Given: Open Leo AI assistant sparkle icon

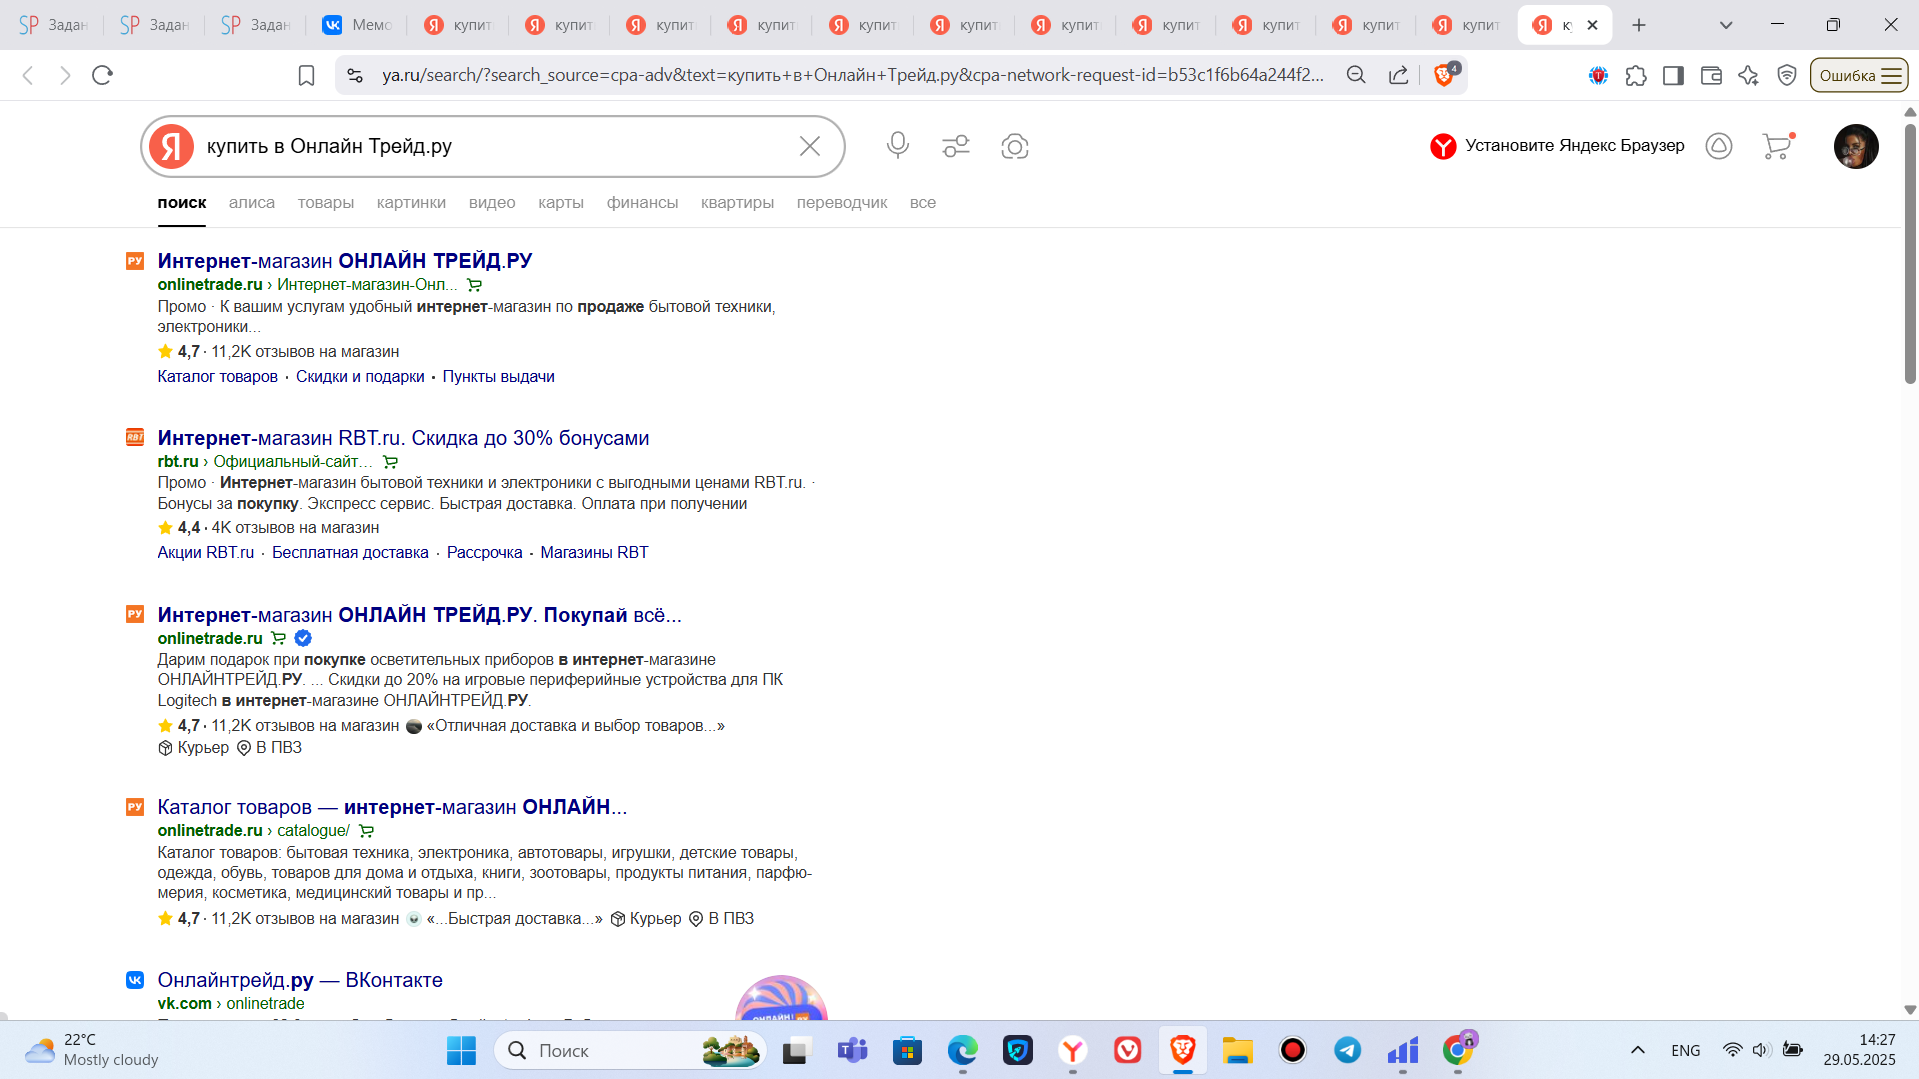Looking at the screenshot, I should (x=1748, y=75).
